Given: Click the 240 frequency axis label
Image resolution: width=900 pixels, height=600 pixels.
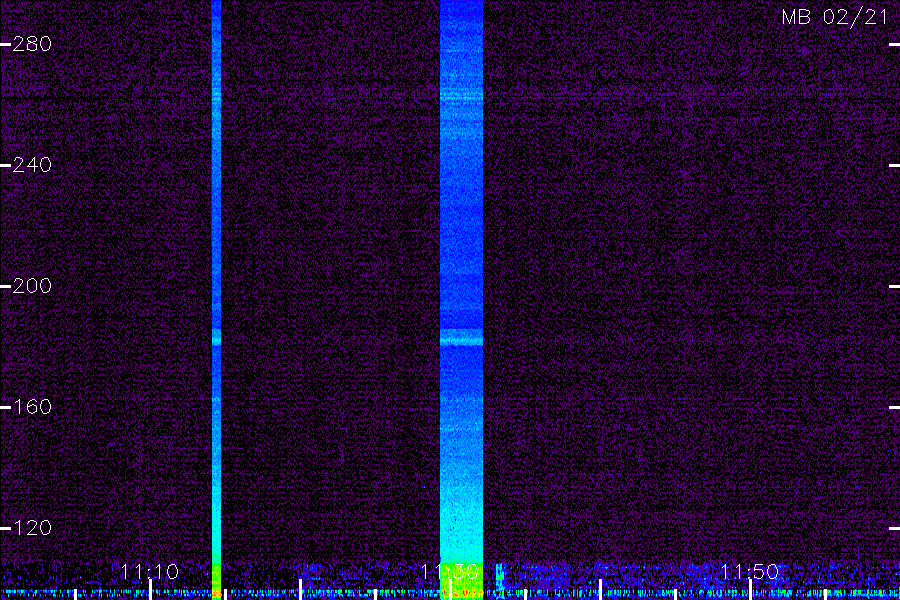Looking at the screenshot, I should tap(32, 165).
